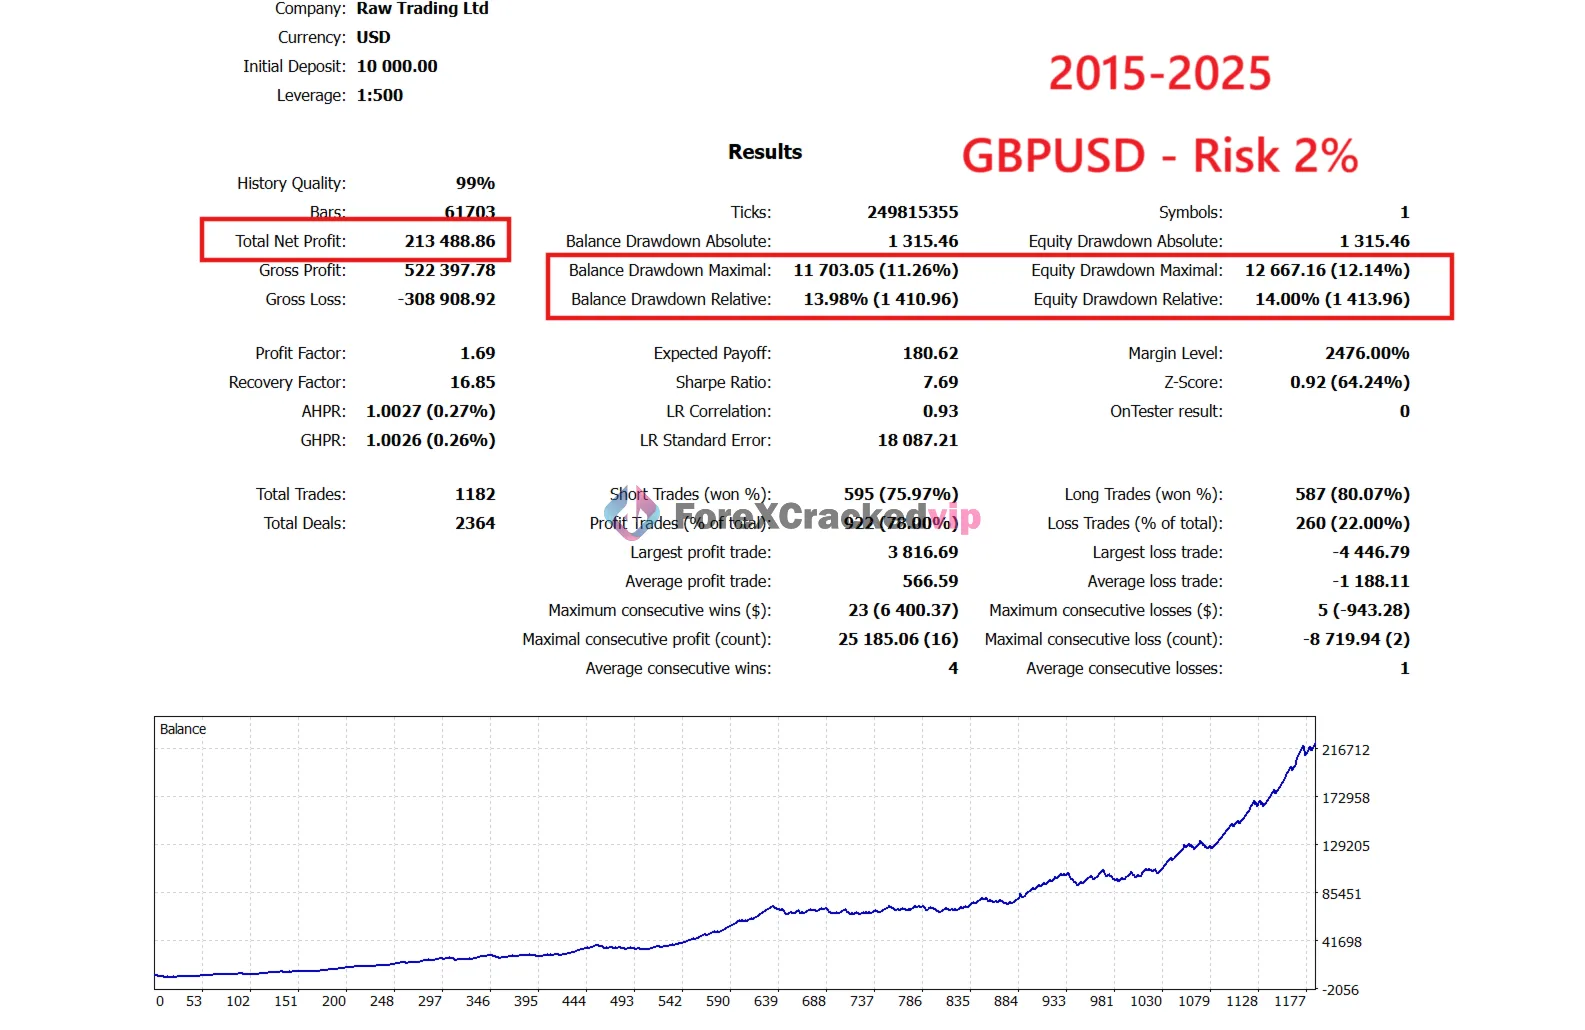
Task: Click the 639 tick on chart x-axis
Action: pos(765,1001)
